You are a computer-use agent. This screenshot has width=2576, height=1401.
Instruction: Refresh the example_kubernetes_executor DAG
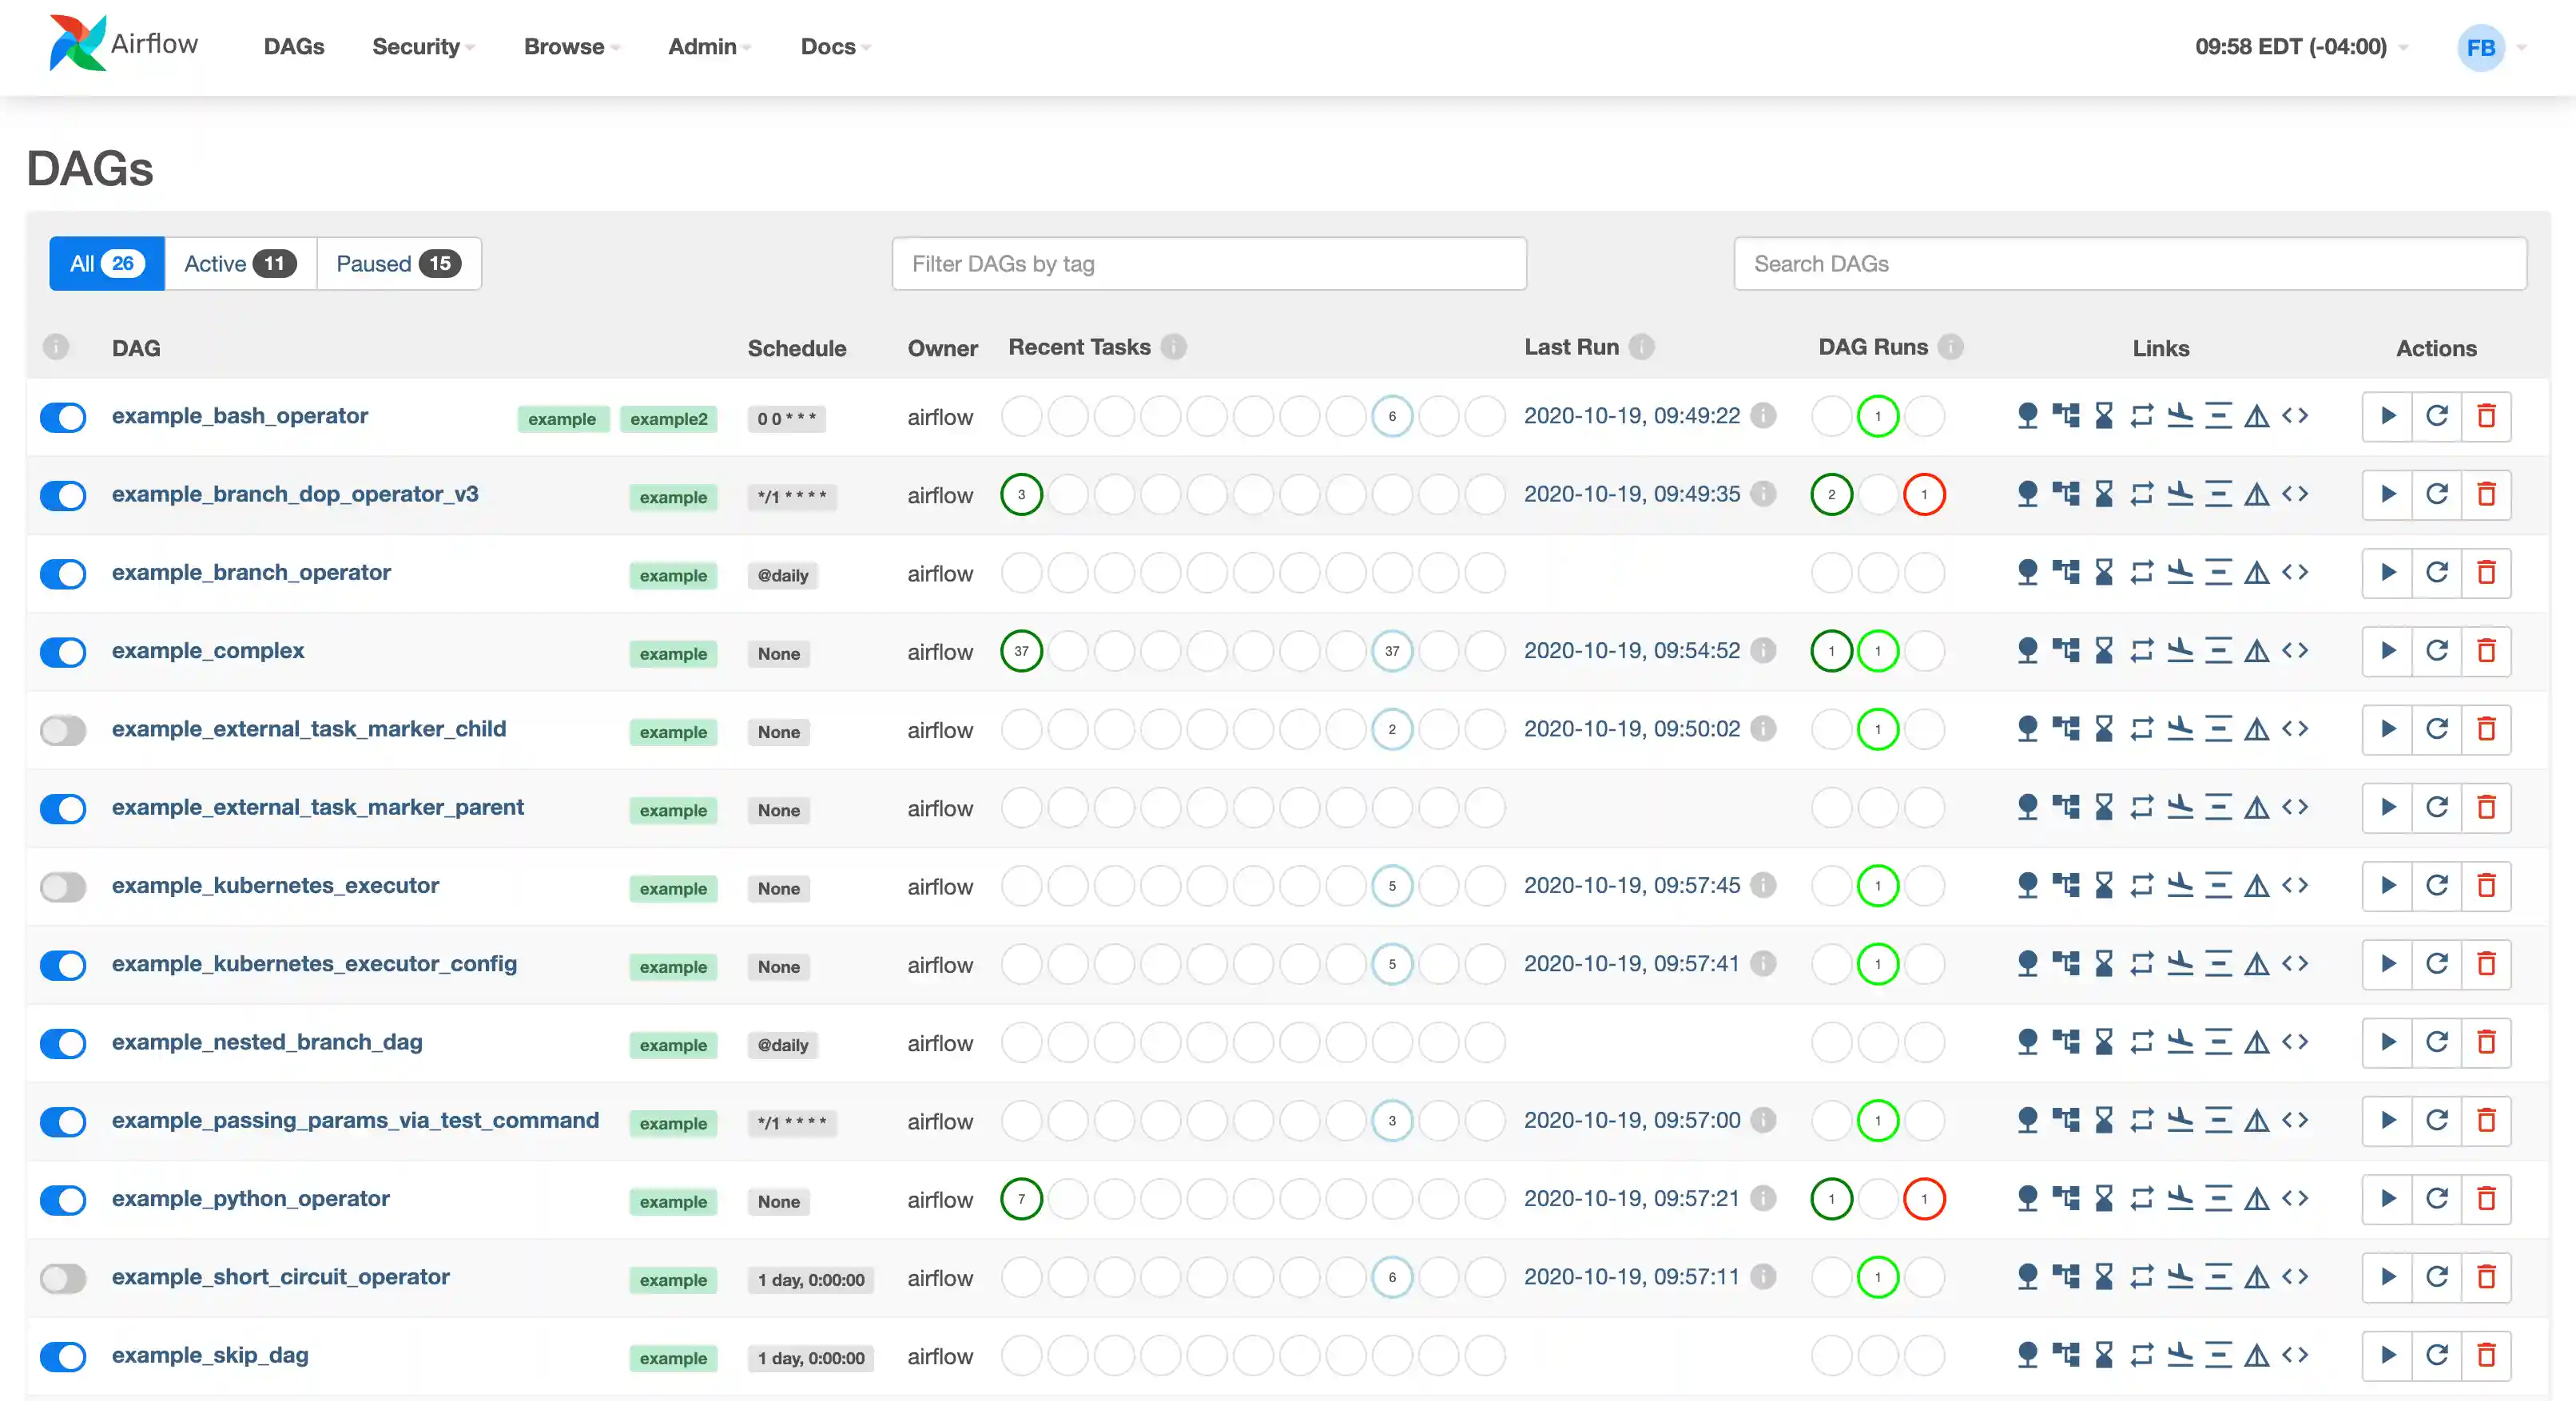tap(2437, 885)
